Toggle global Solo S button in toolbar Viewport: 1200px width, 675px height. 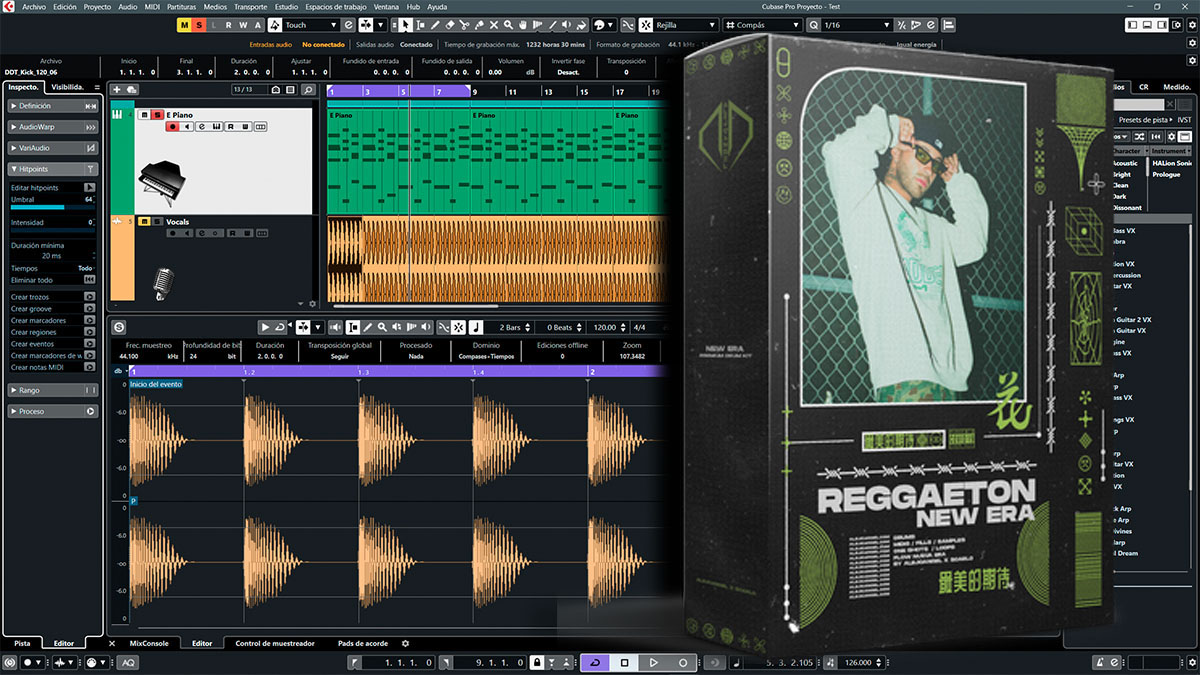(200, 25)
